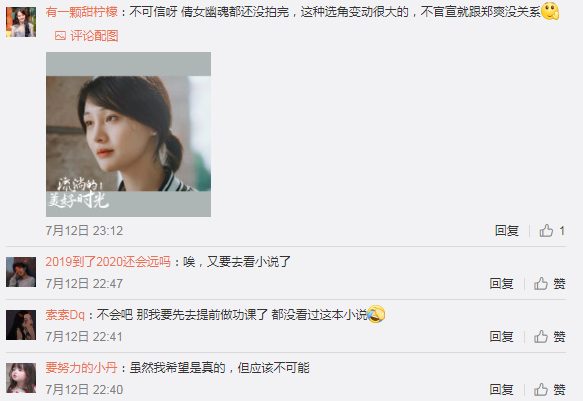Enlarge the attached comment photo thumbnail
The image size is (583, 401).
[x=128, y=135]
